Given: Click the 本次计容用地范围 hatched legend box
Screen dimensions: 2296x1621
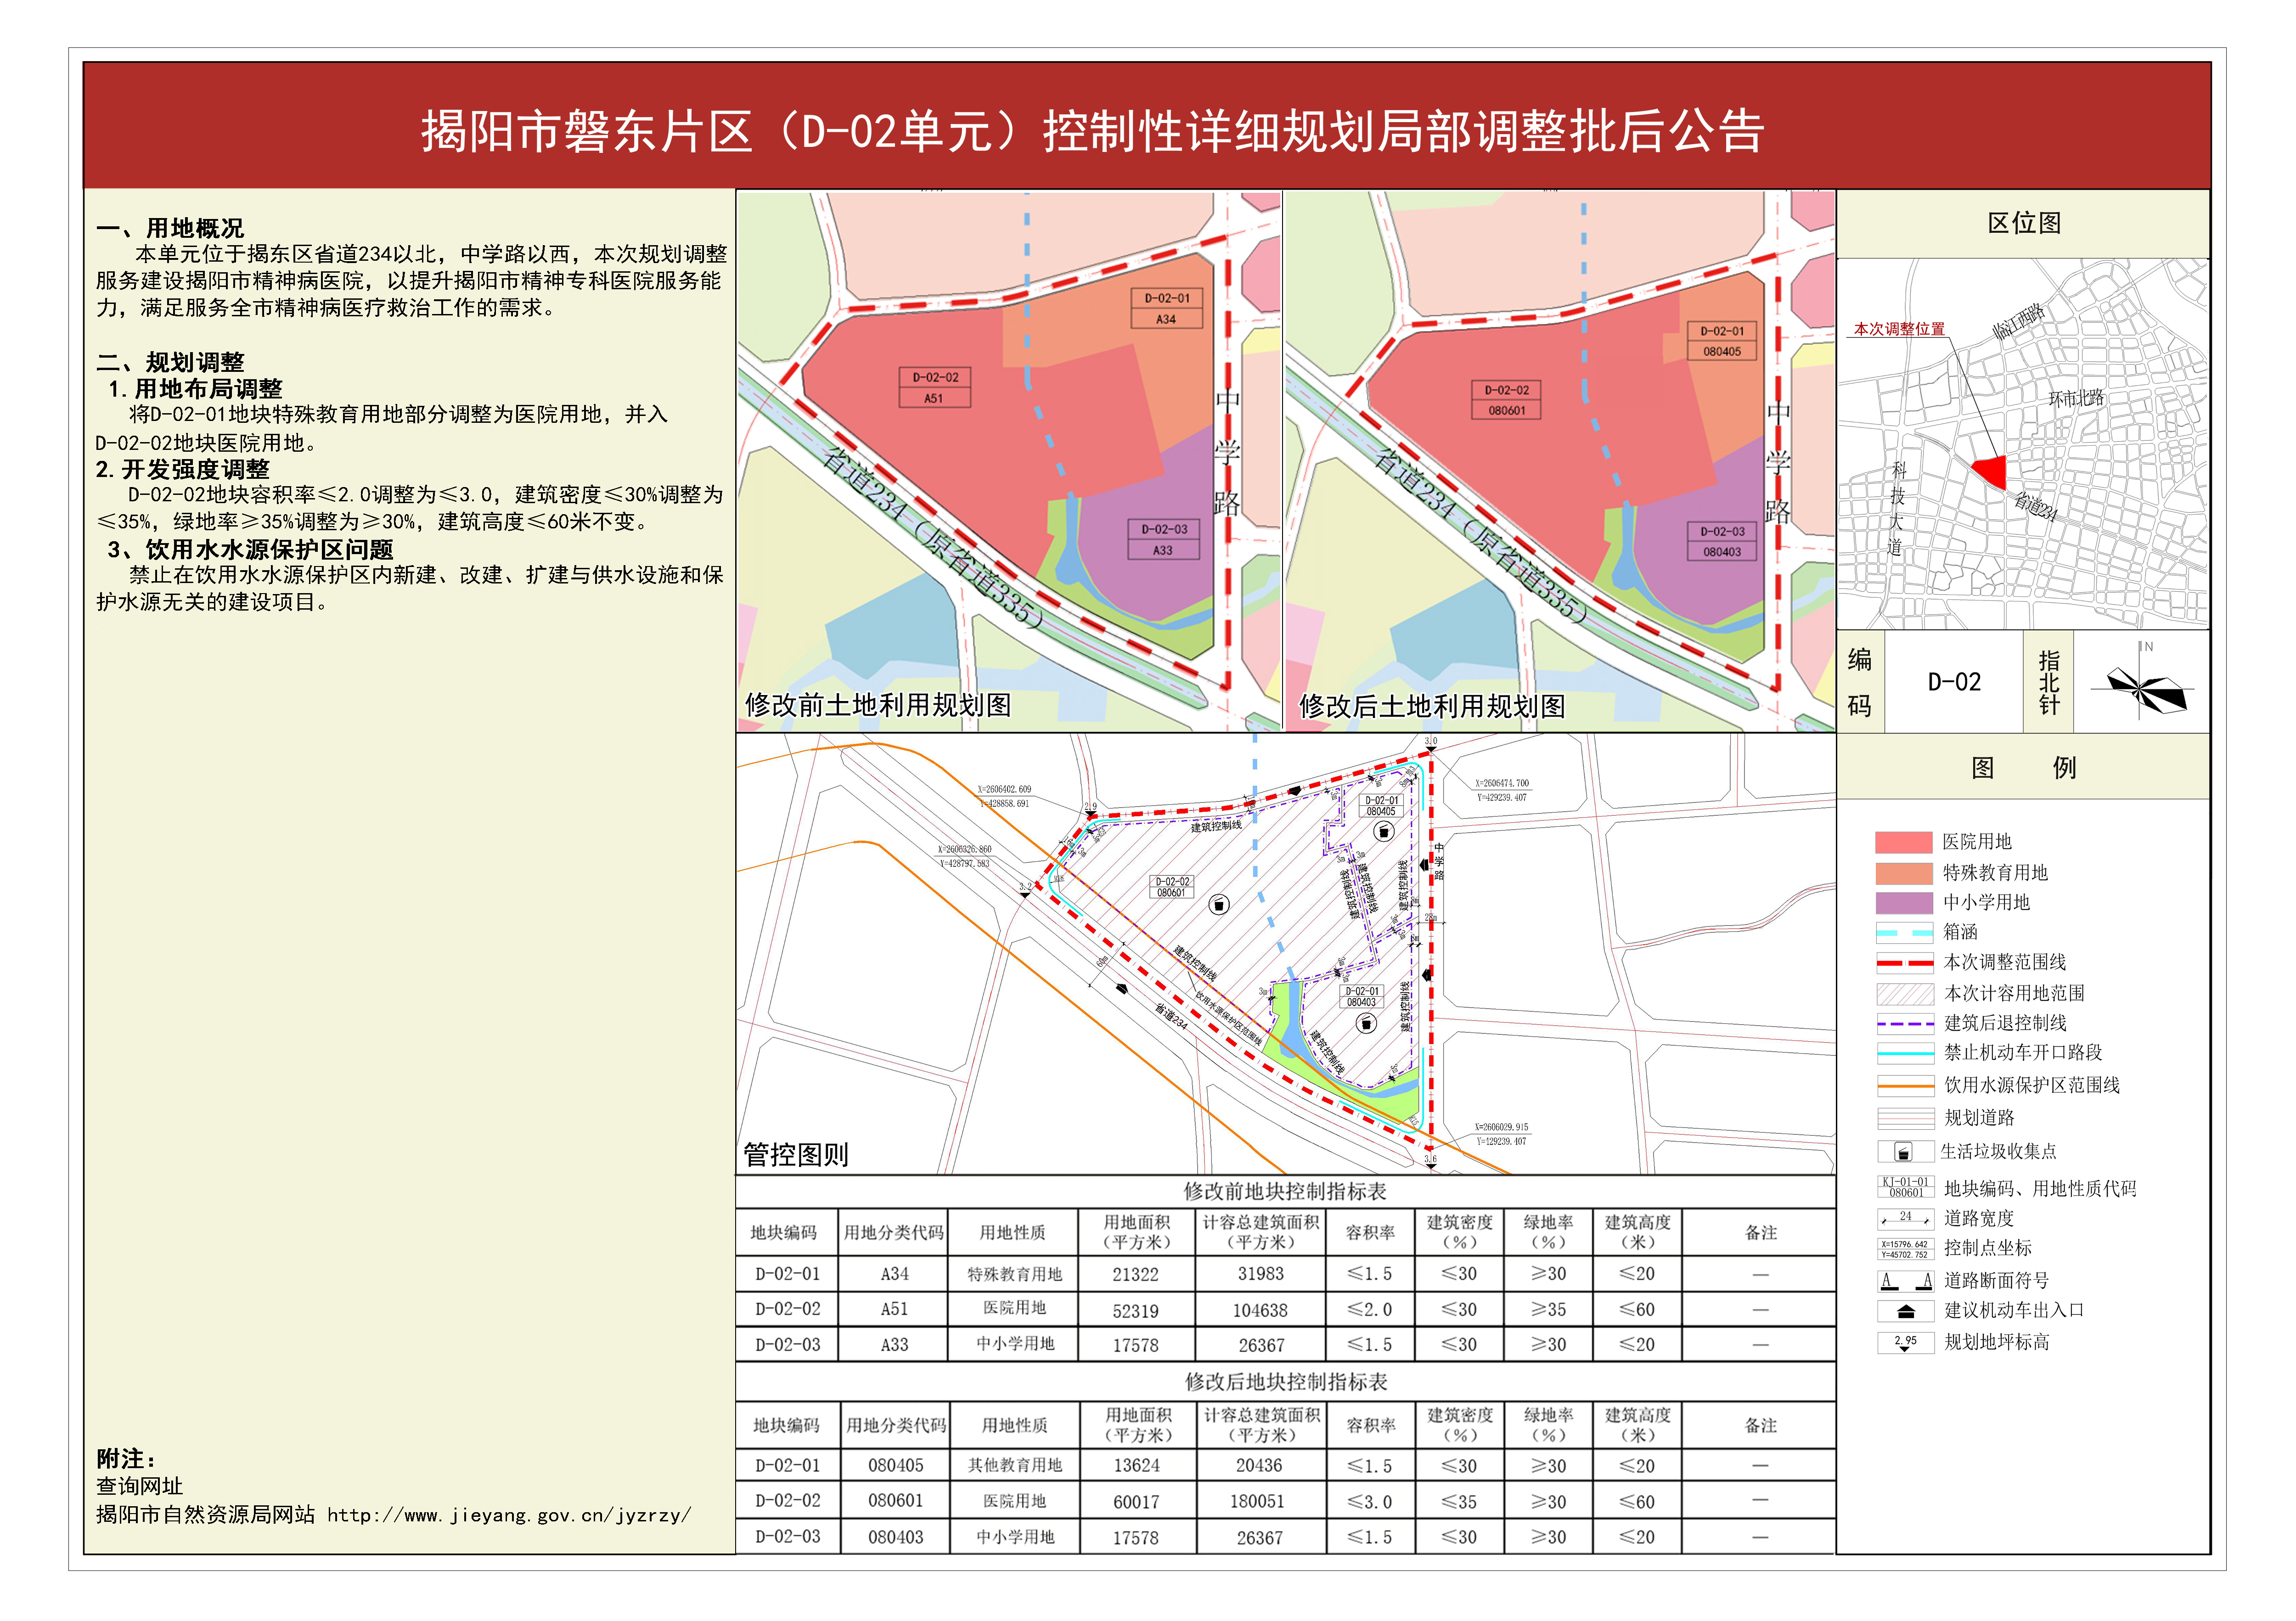Looking at the screenshot, I should tap(1905, 994).
